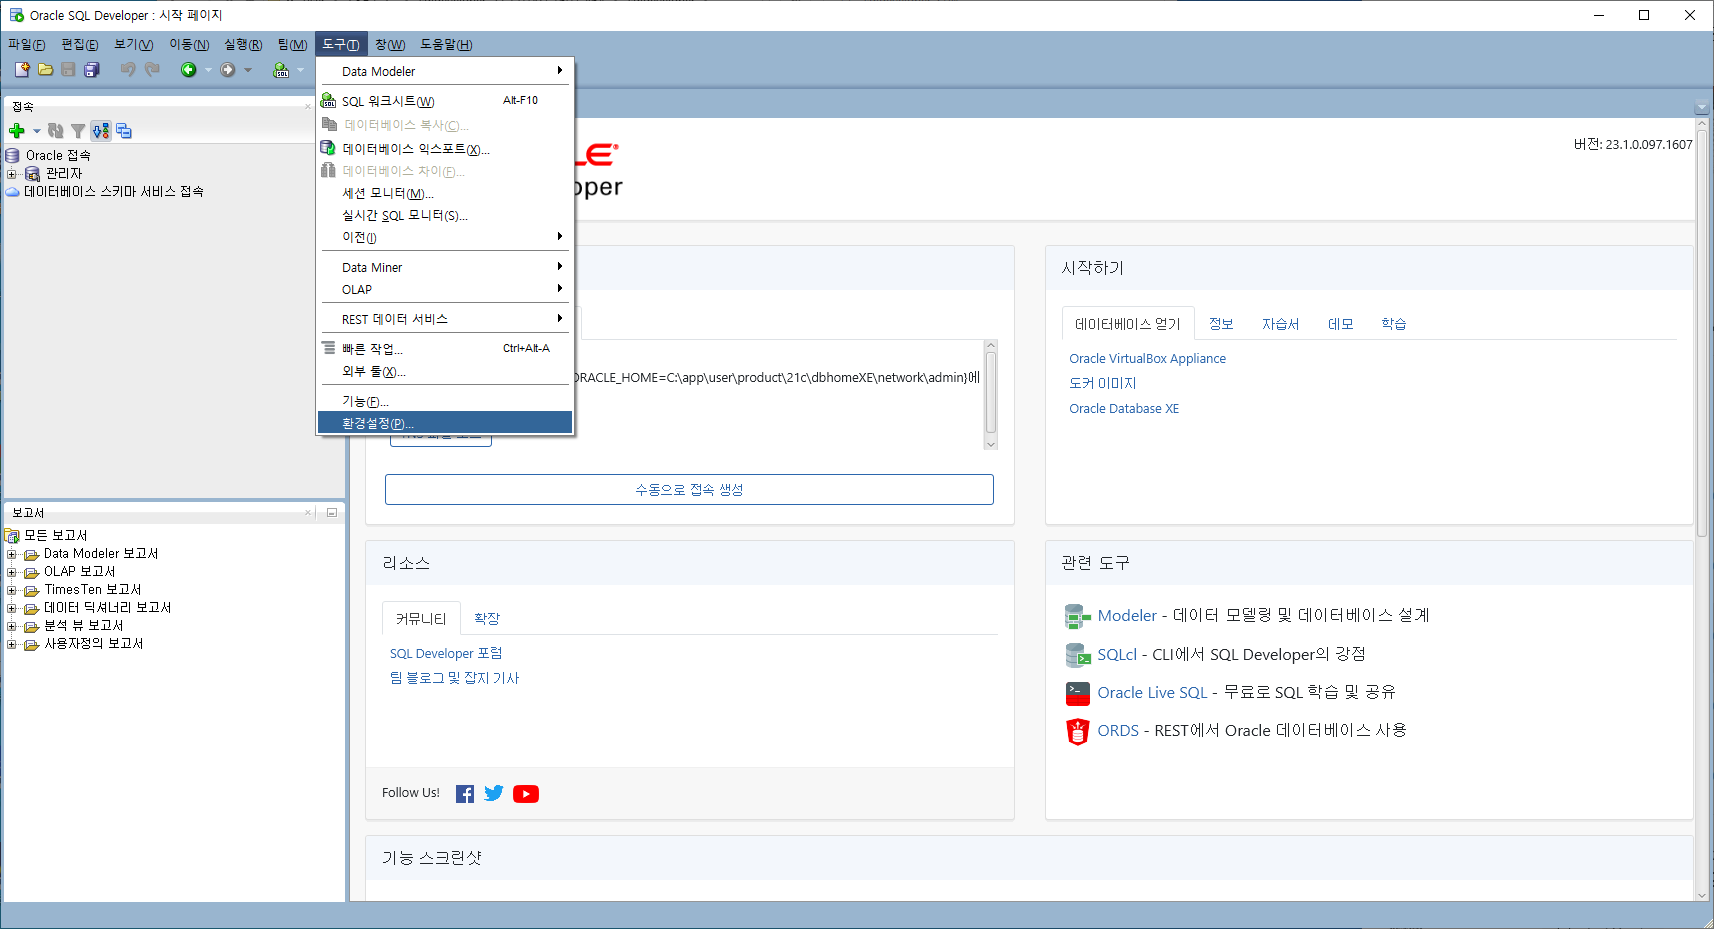Click the Twitter bird icon
This screenshot has width=1714, height=929.
[x=494, y=793]
